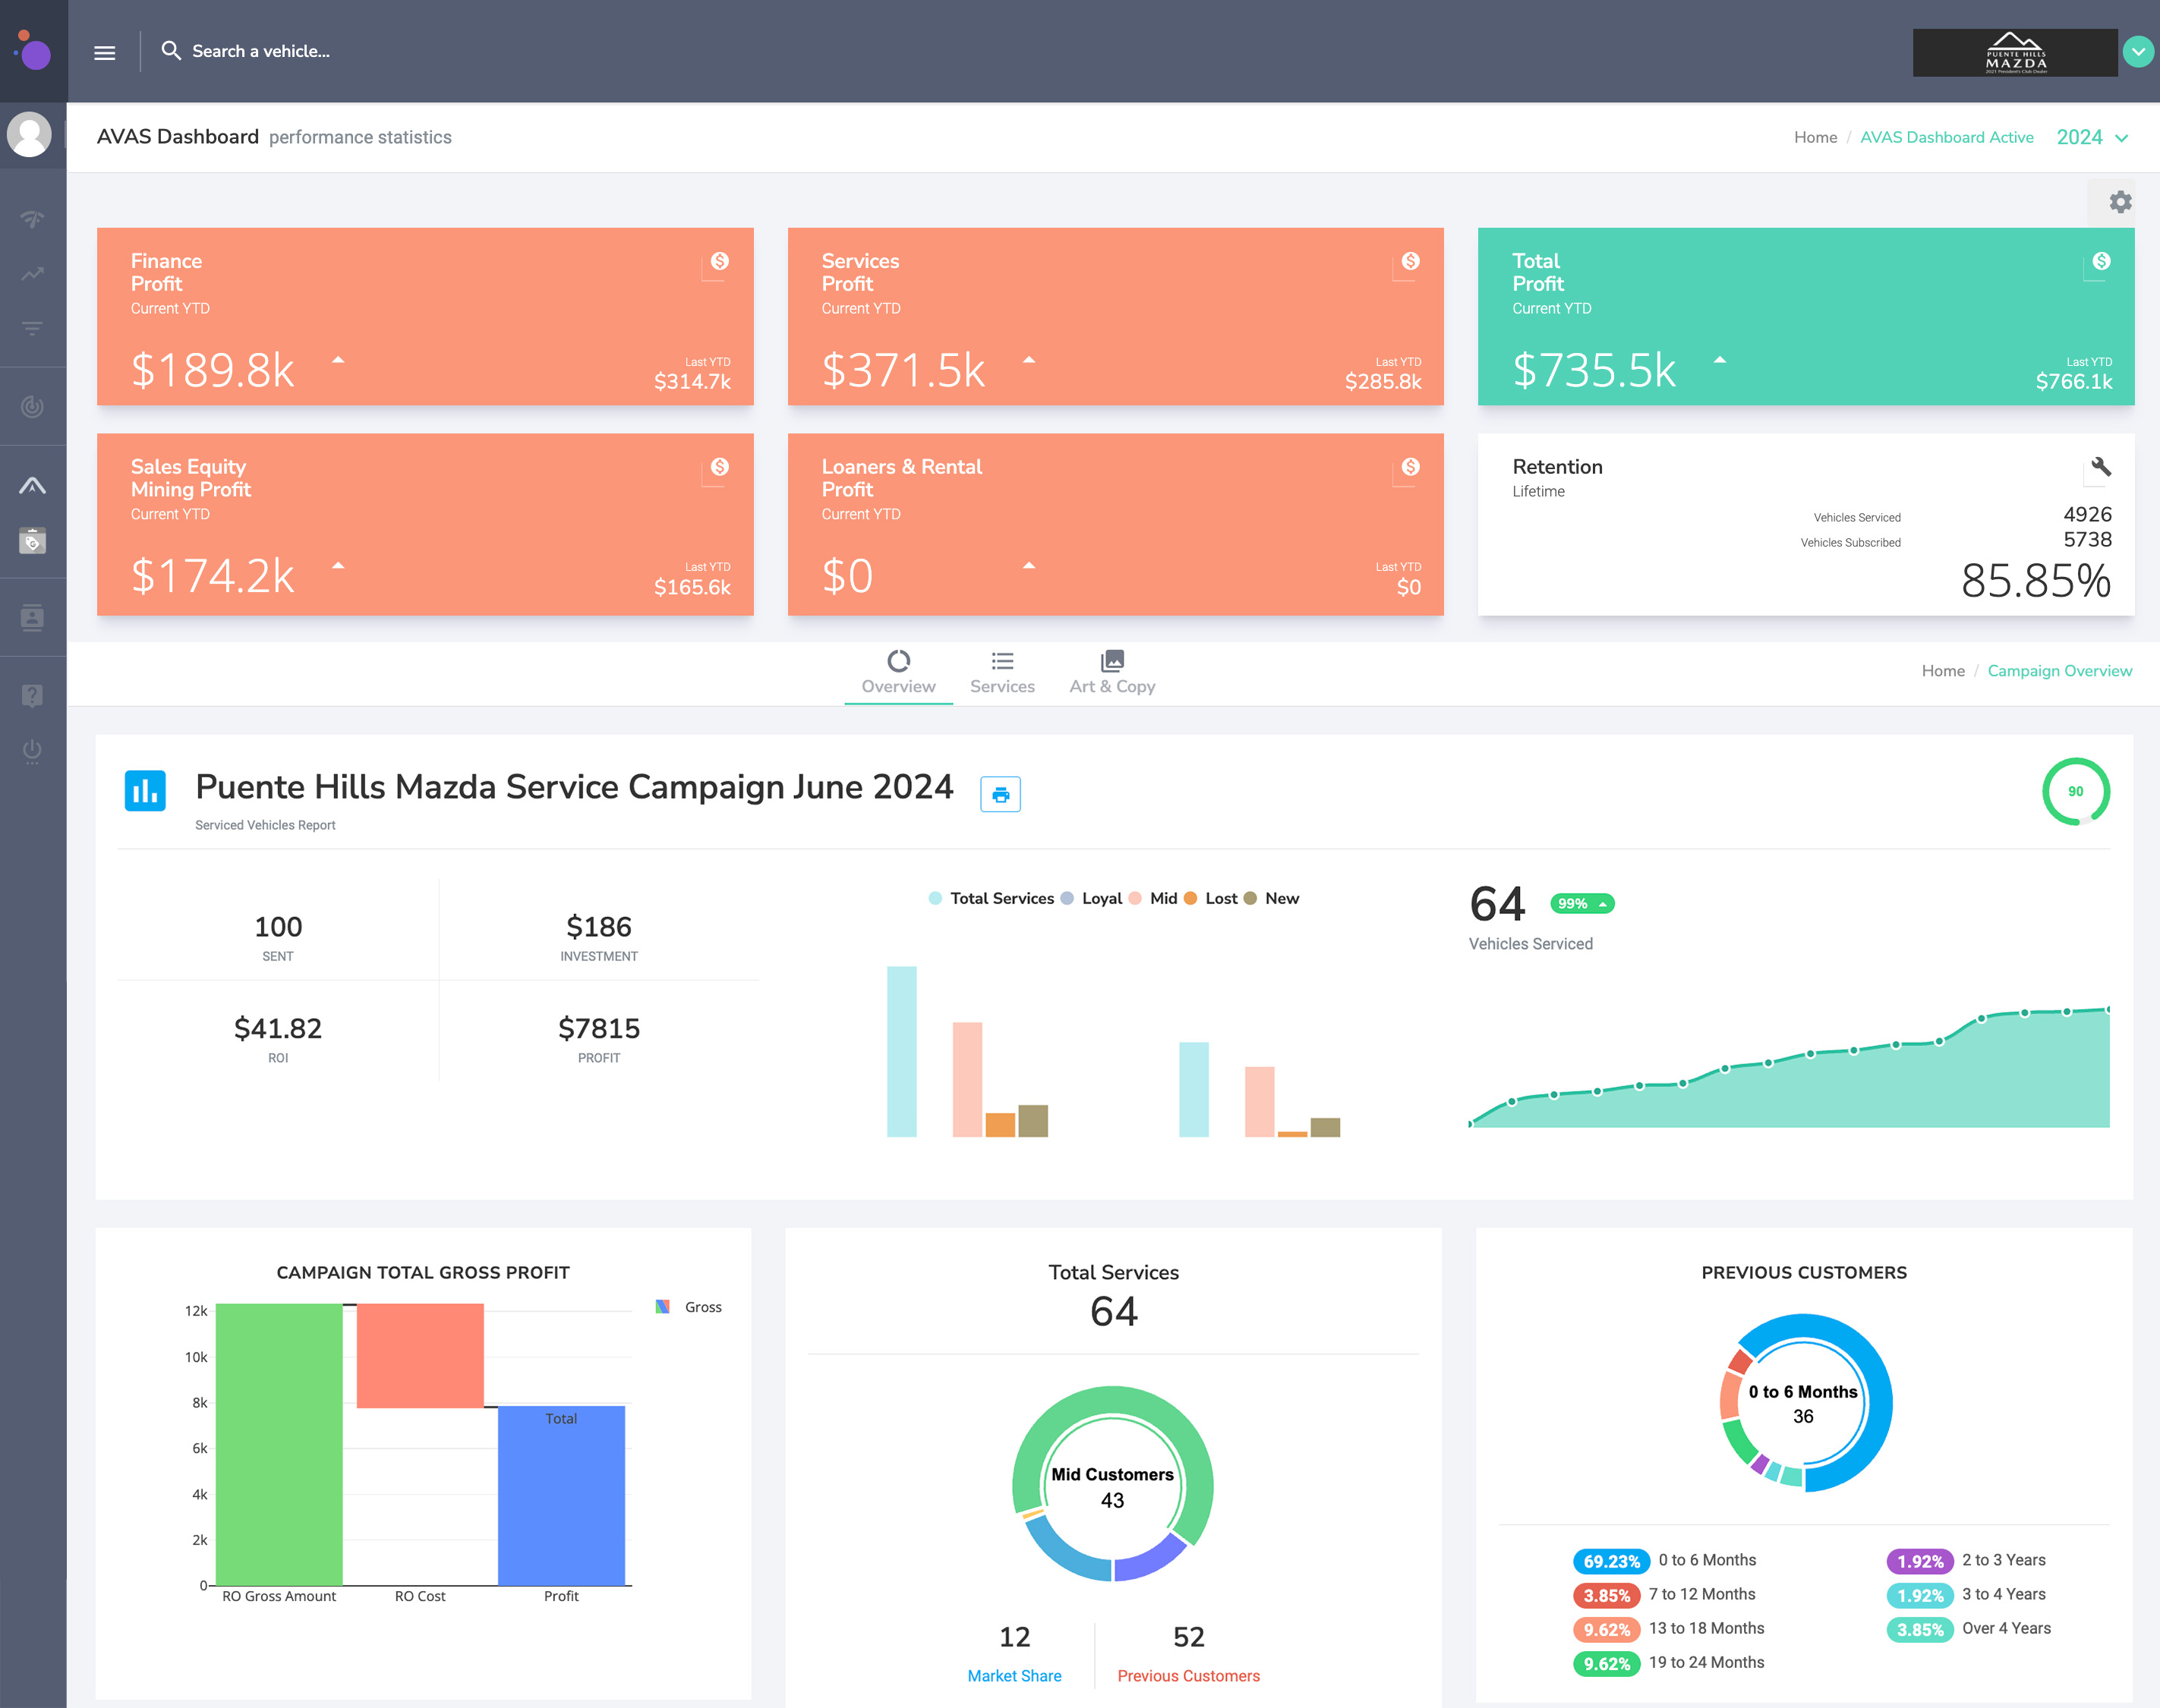The width and height of the screenshot is (2160, 1708).
Task: Expand the Finance Profit caret arrow
Action: tap(338, 361)
